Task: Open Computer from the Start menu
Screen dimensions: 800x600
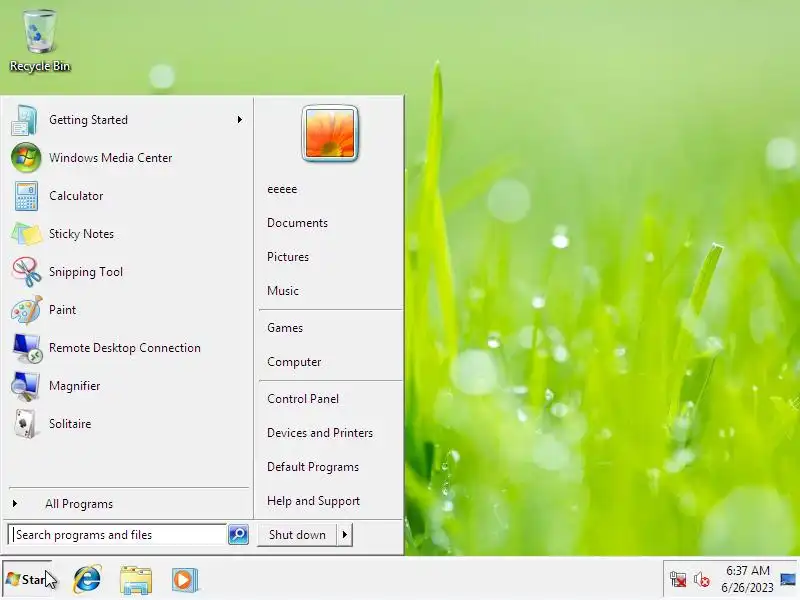Action: click(x=294, y=362)
